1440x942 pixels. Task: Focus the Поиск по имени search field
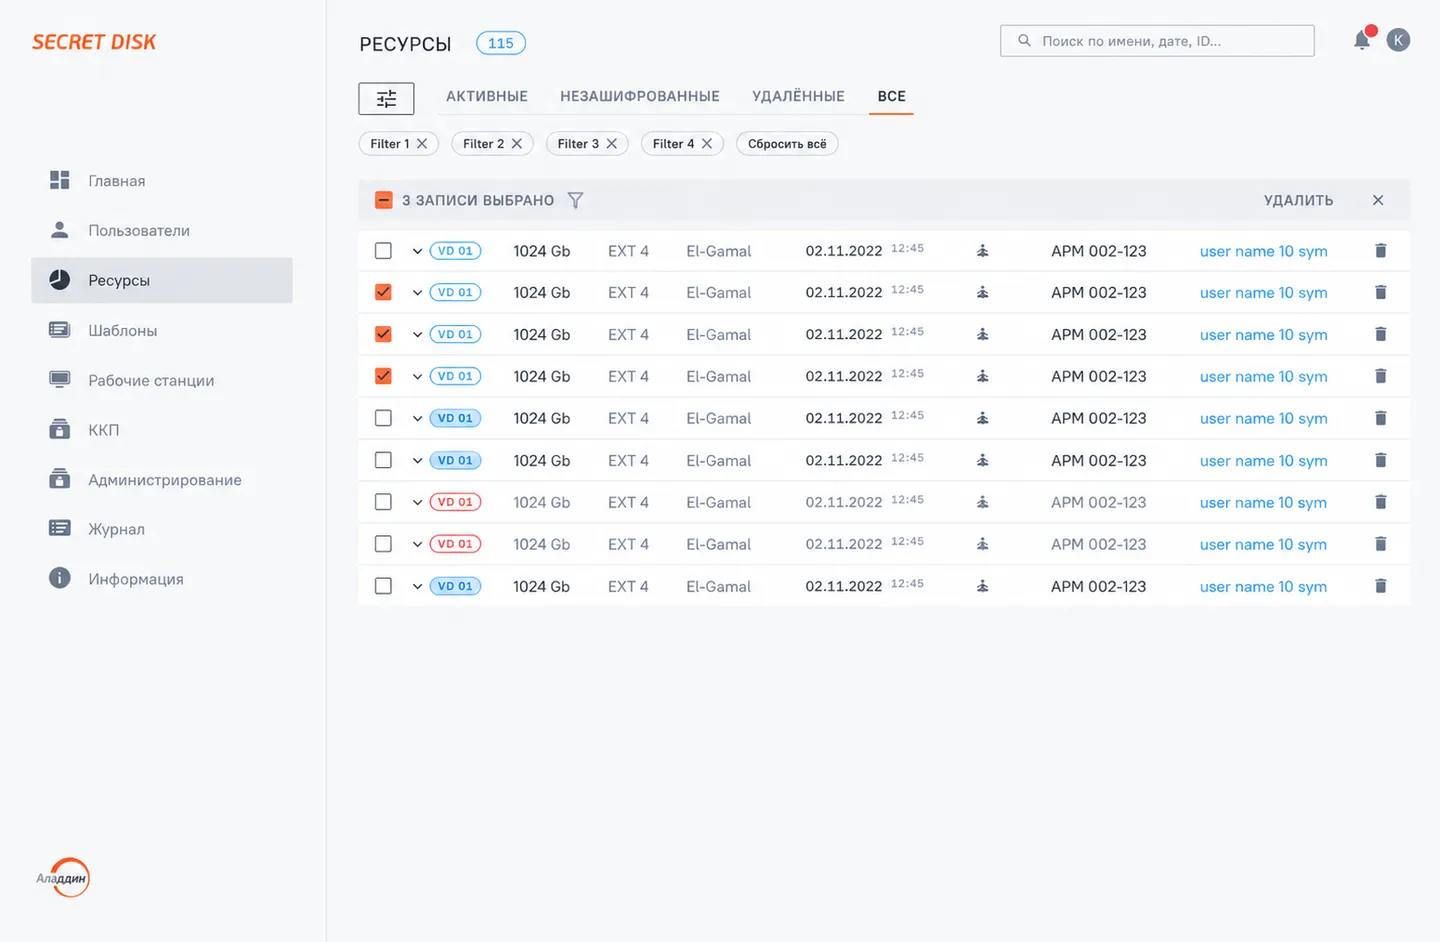point(1157,41)
